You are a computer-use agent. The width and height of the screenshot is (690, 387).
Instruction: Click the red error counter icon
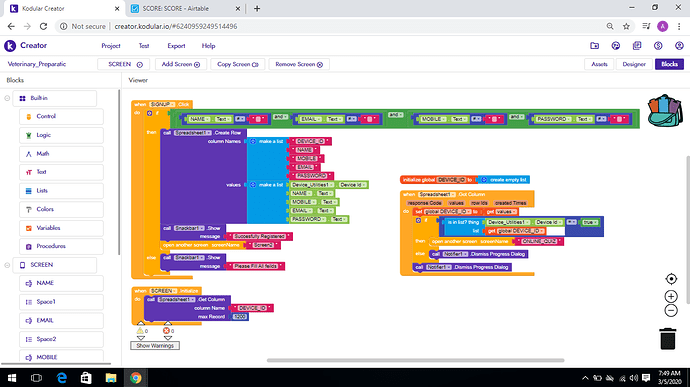pyautogui.click(x=166, y=331)
